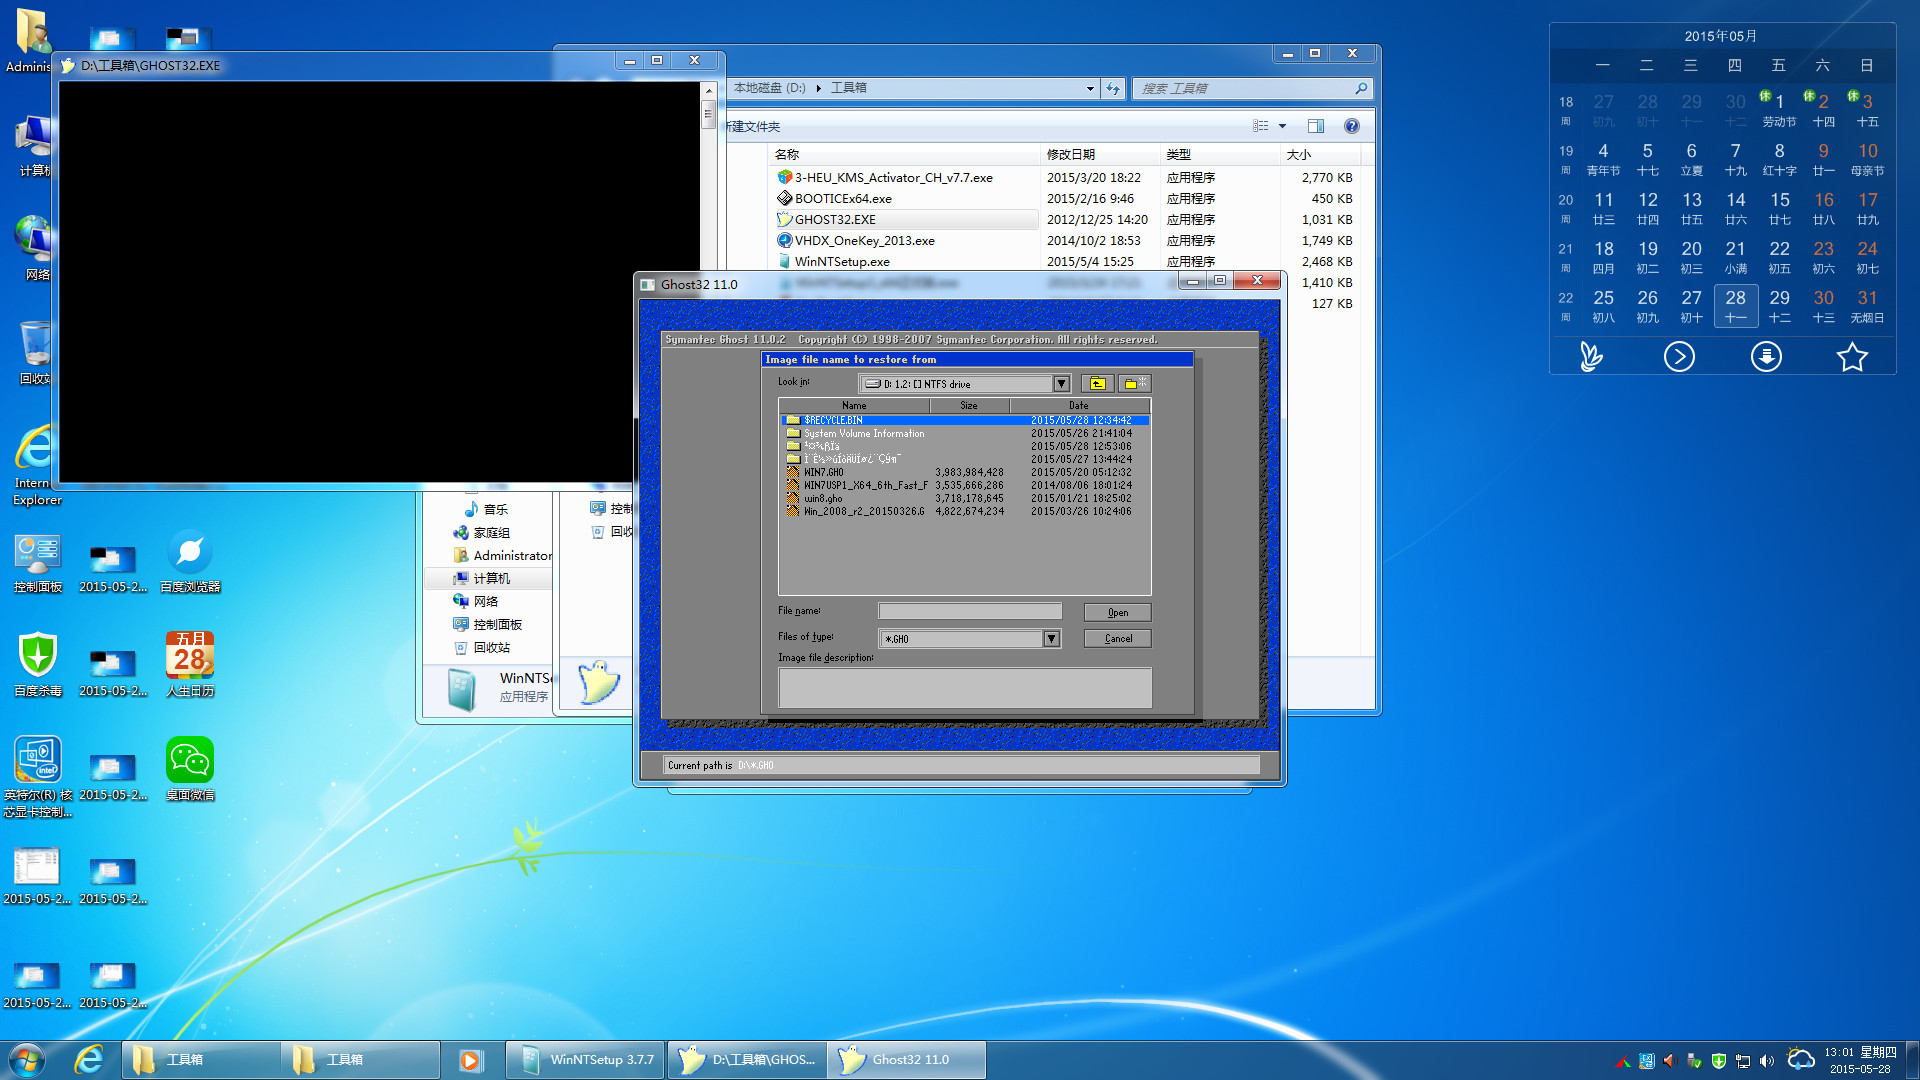Open 百度浏览器 desktop icon
Screen dimensions: 1920x1080
coord(190,563)
